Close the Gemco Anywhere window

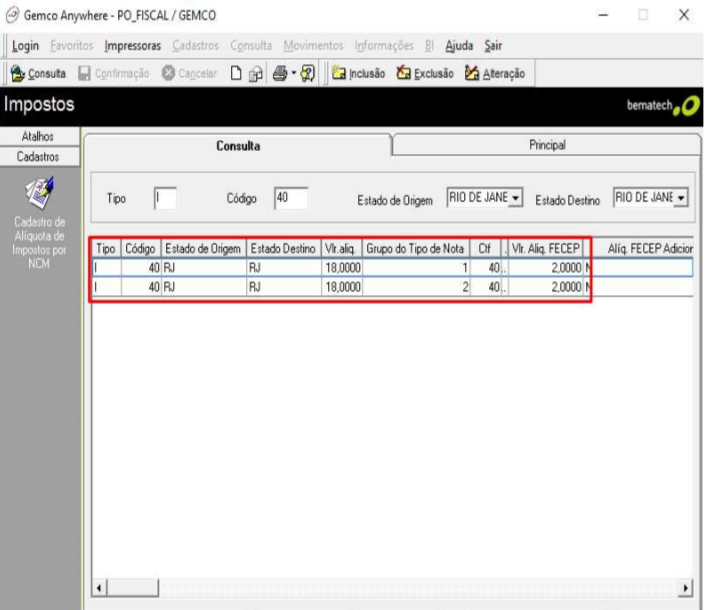684,15
